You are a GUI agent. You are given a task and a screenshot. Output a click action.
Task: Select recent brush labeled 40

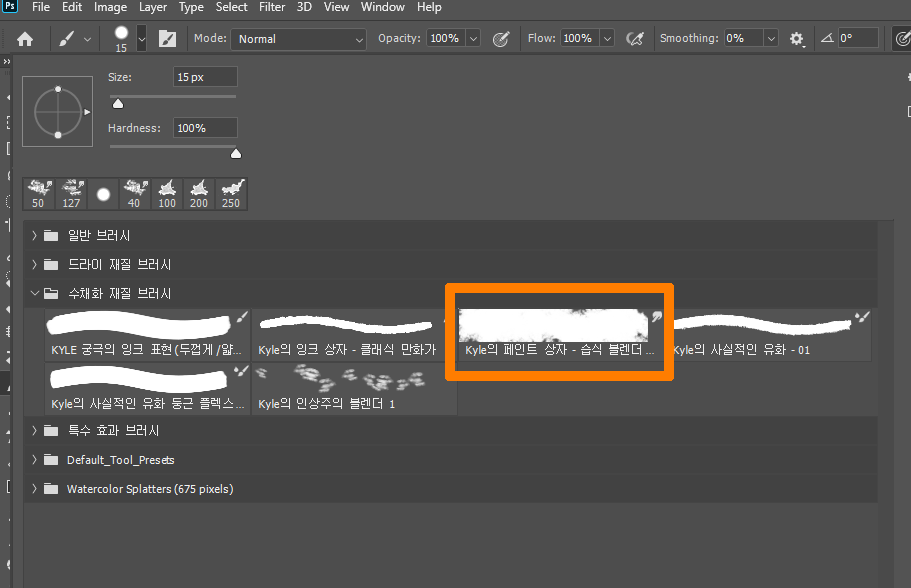pyautogui.click(x=135, y=193)
